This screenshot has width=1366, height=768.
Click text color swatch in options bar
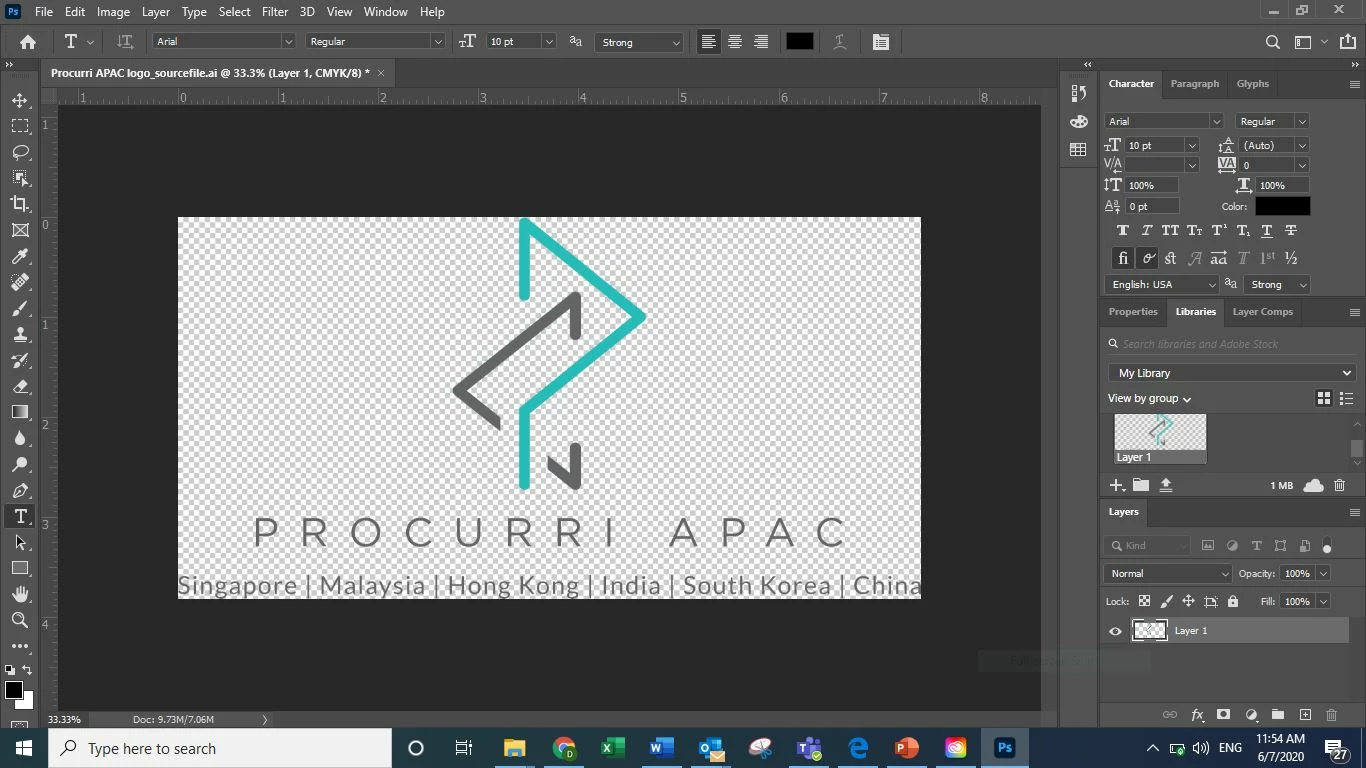pos(799,42)
